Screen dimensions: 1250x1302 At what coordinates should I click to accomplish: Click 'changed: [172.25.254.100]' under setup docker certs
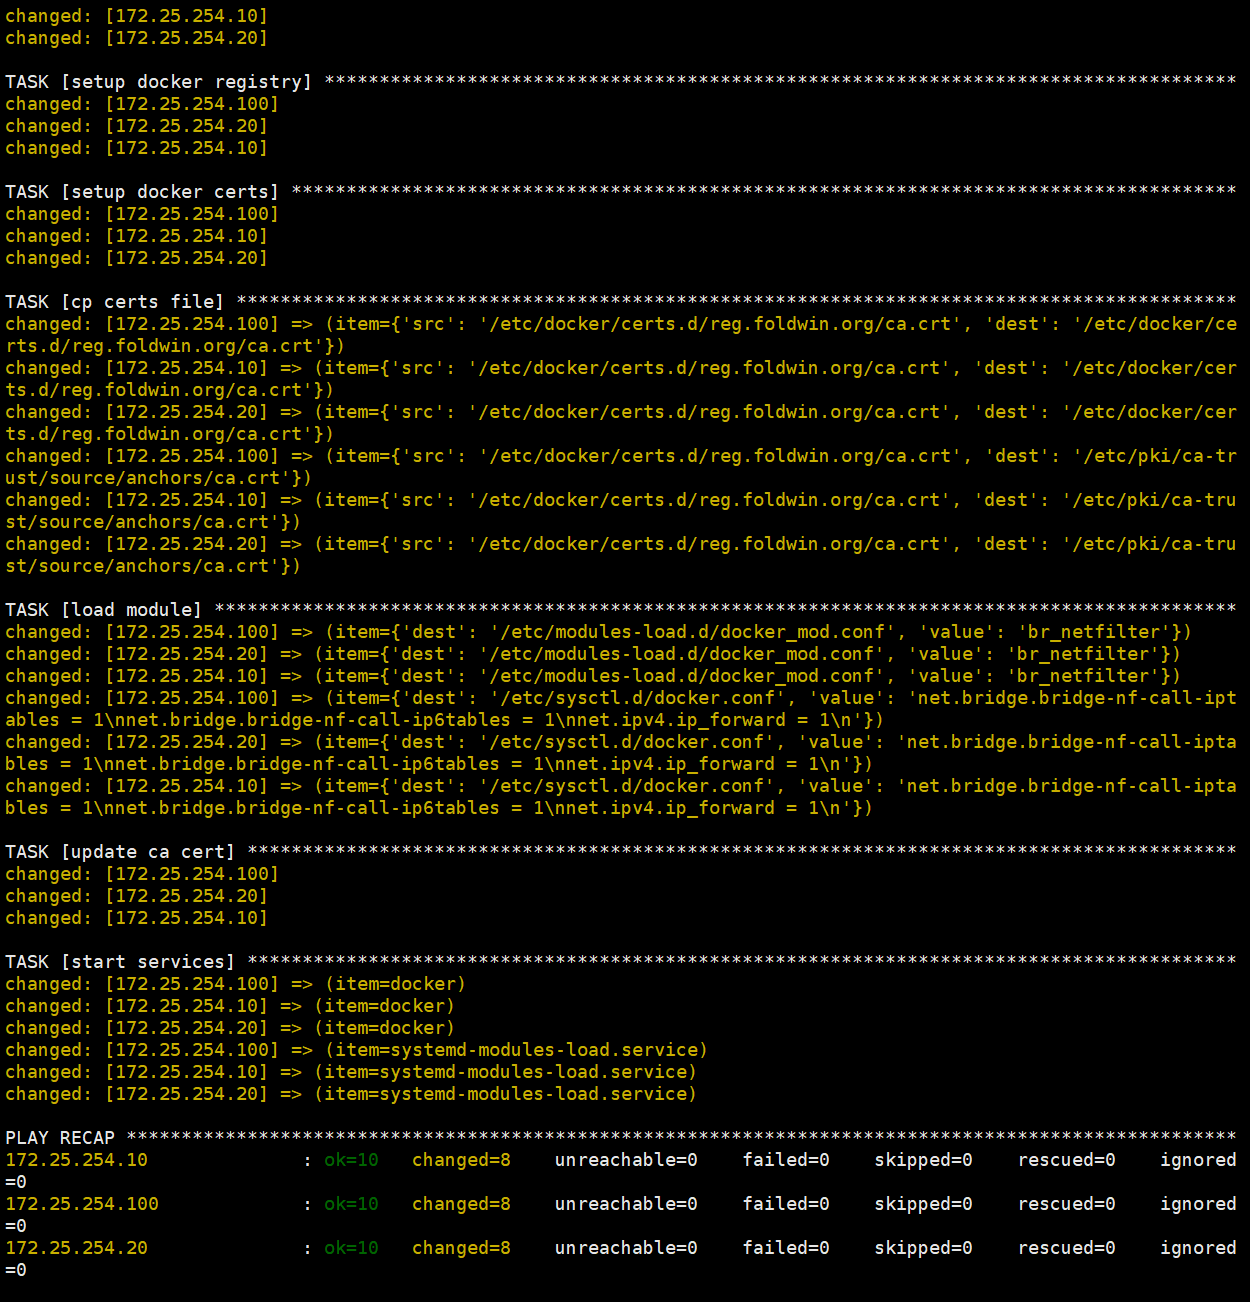coord(142,214)
